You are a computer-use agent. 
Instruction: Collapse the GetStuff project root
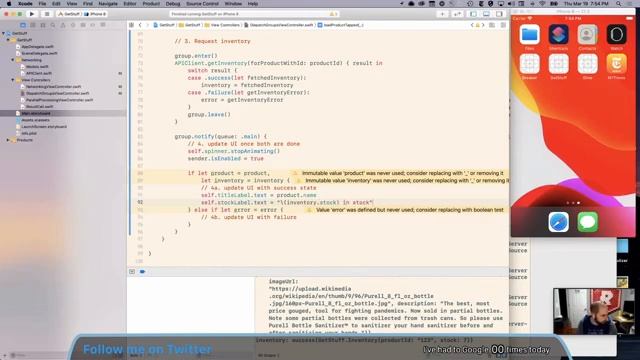[4, 33]
